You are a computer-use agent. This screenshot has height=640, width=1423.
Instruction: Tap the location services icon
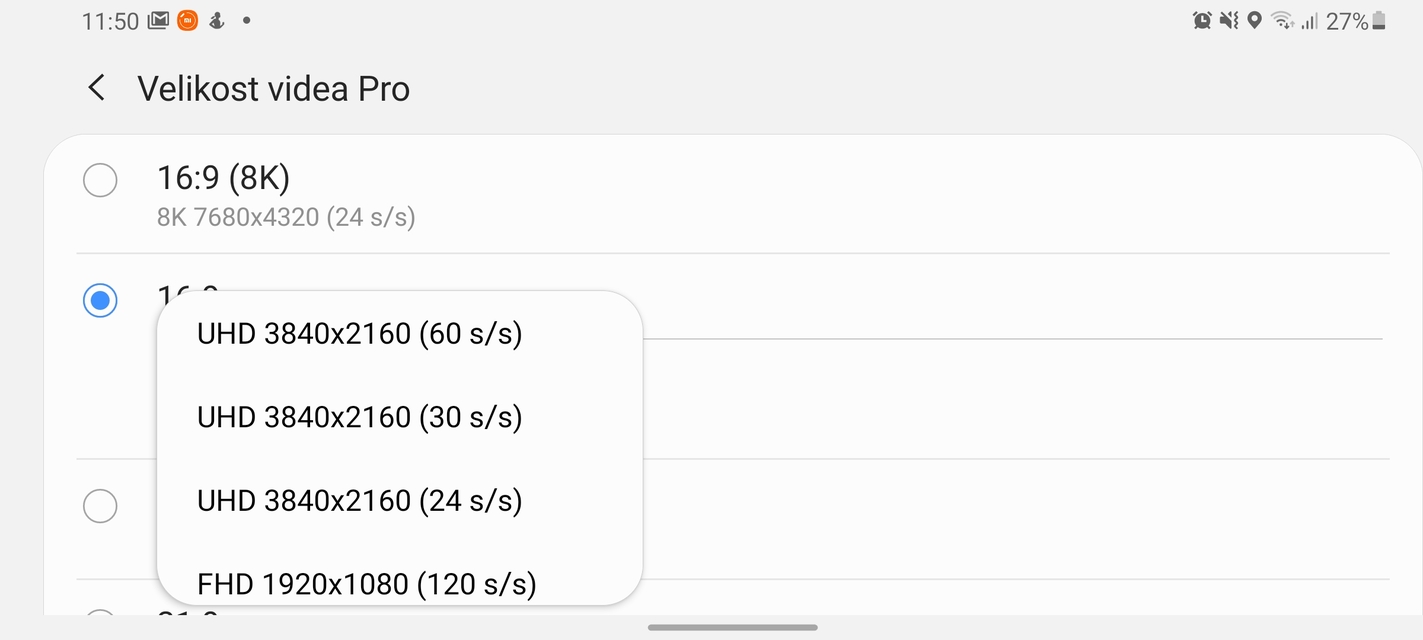coord(1254,20)
